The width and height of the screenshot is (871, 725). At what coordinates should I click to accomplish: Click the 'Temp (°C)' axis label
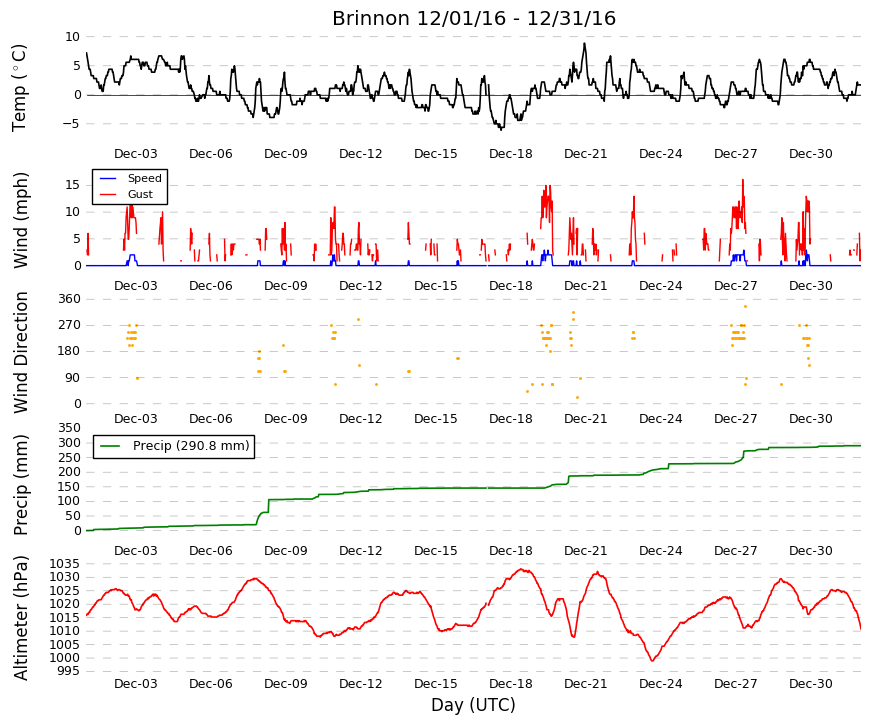pos(19,88)
